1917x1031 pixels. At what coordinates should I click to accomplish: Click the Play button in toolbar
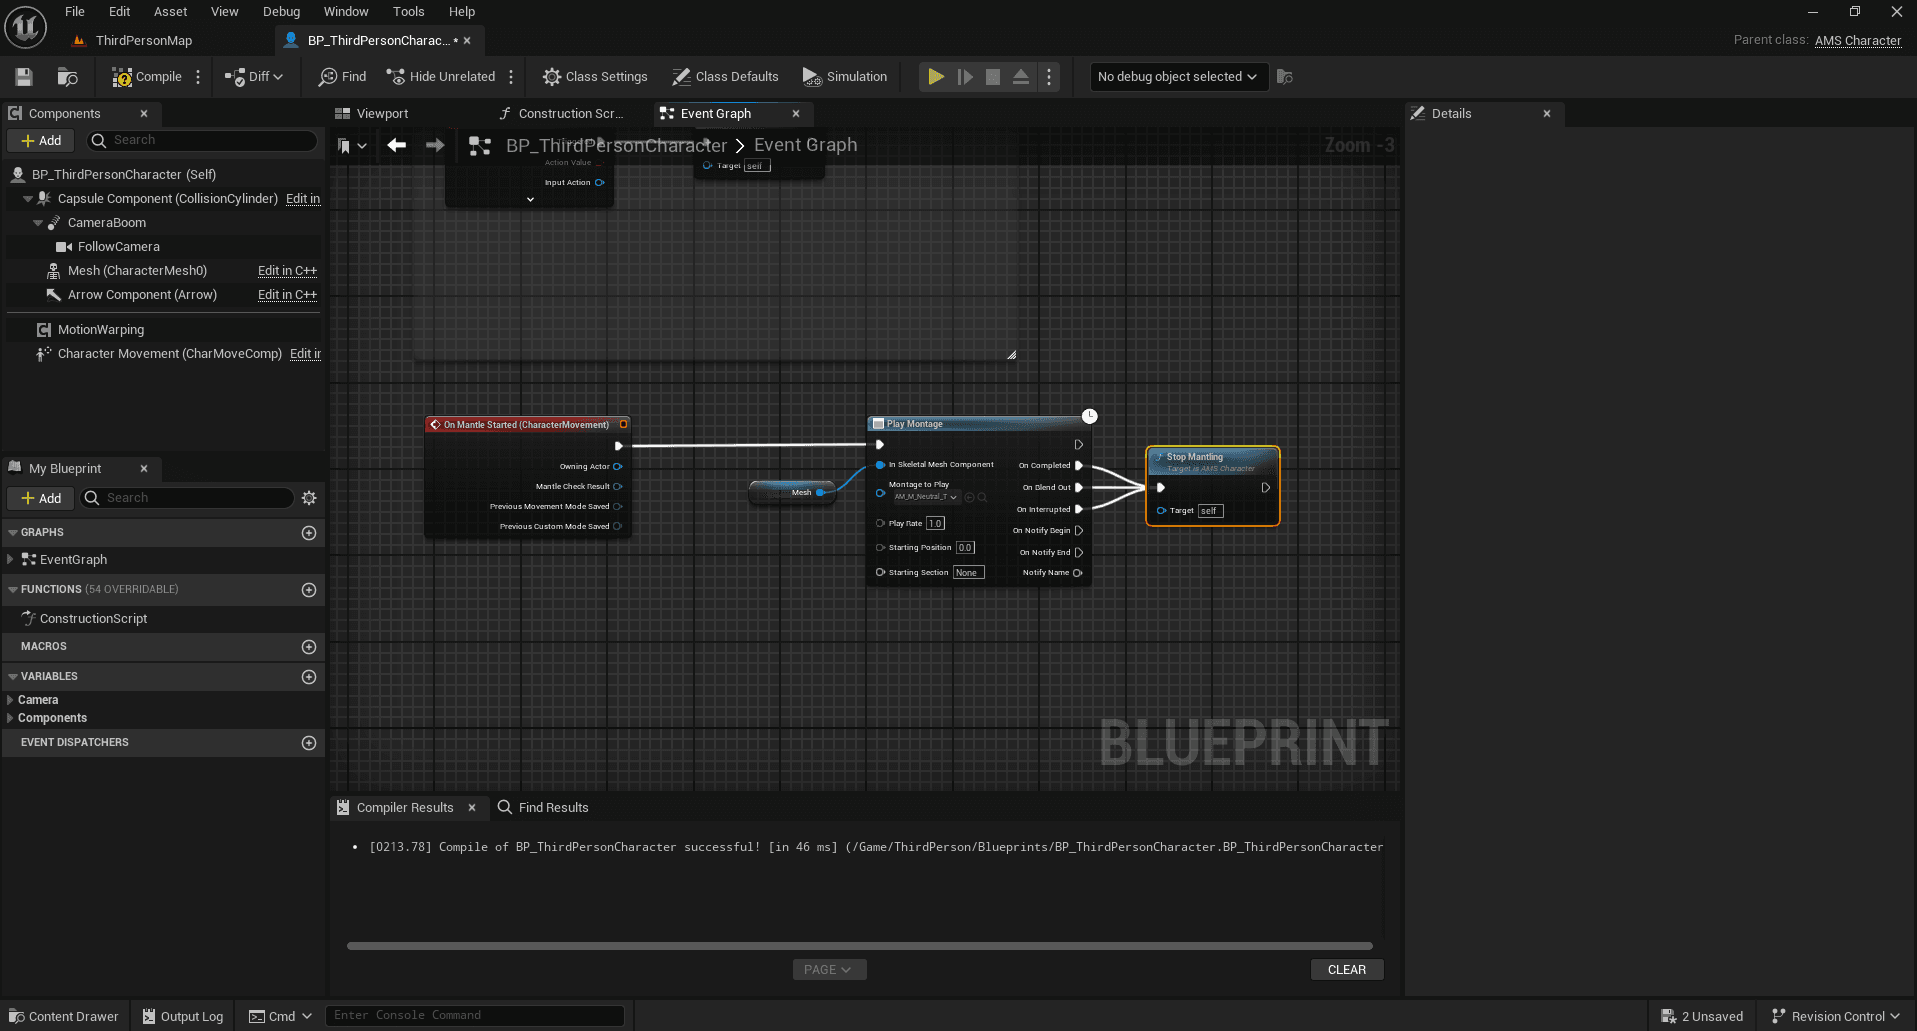point(936,77)
